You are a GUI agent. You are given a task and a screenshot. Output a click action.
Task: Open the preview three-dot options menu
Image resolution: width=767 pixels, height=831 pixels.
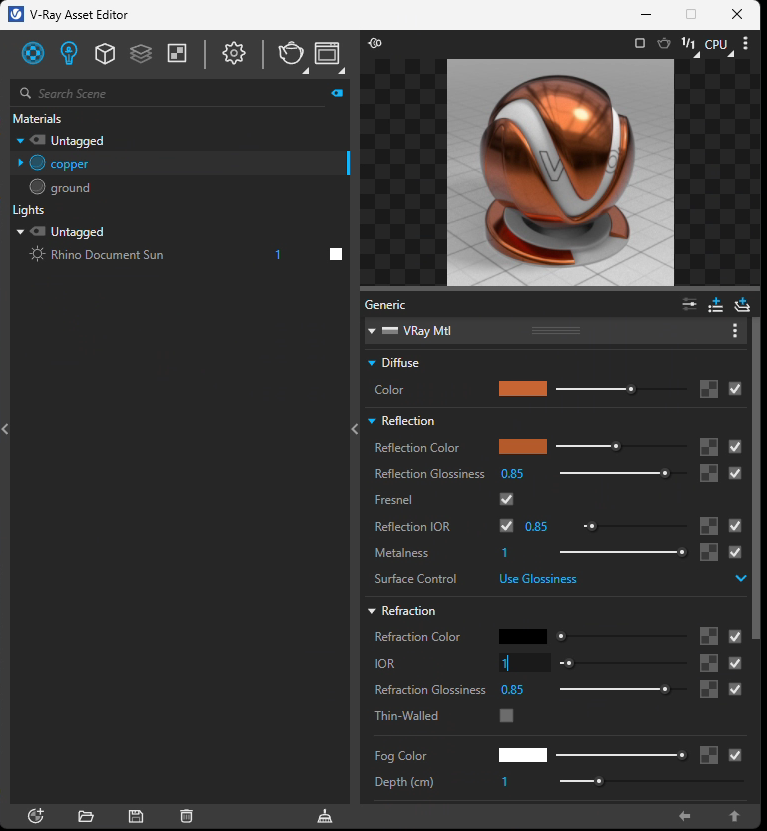pos(745,43)
